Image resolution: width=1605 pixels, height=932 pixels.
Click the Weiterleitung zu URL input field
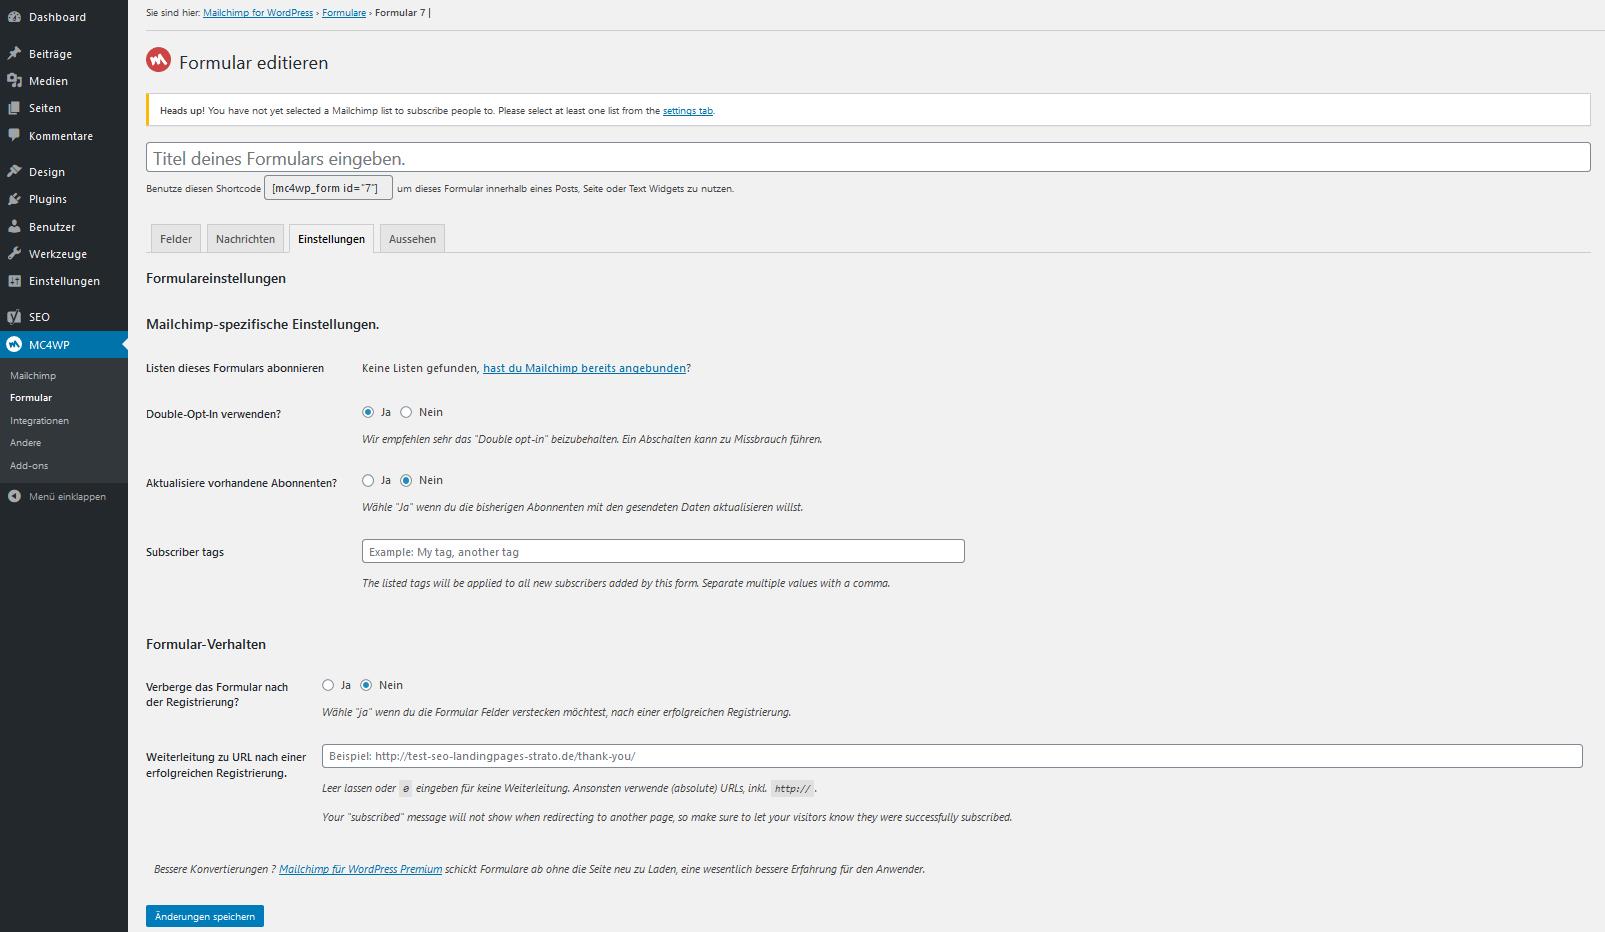(x=952, y=756)
